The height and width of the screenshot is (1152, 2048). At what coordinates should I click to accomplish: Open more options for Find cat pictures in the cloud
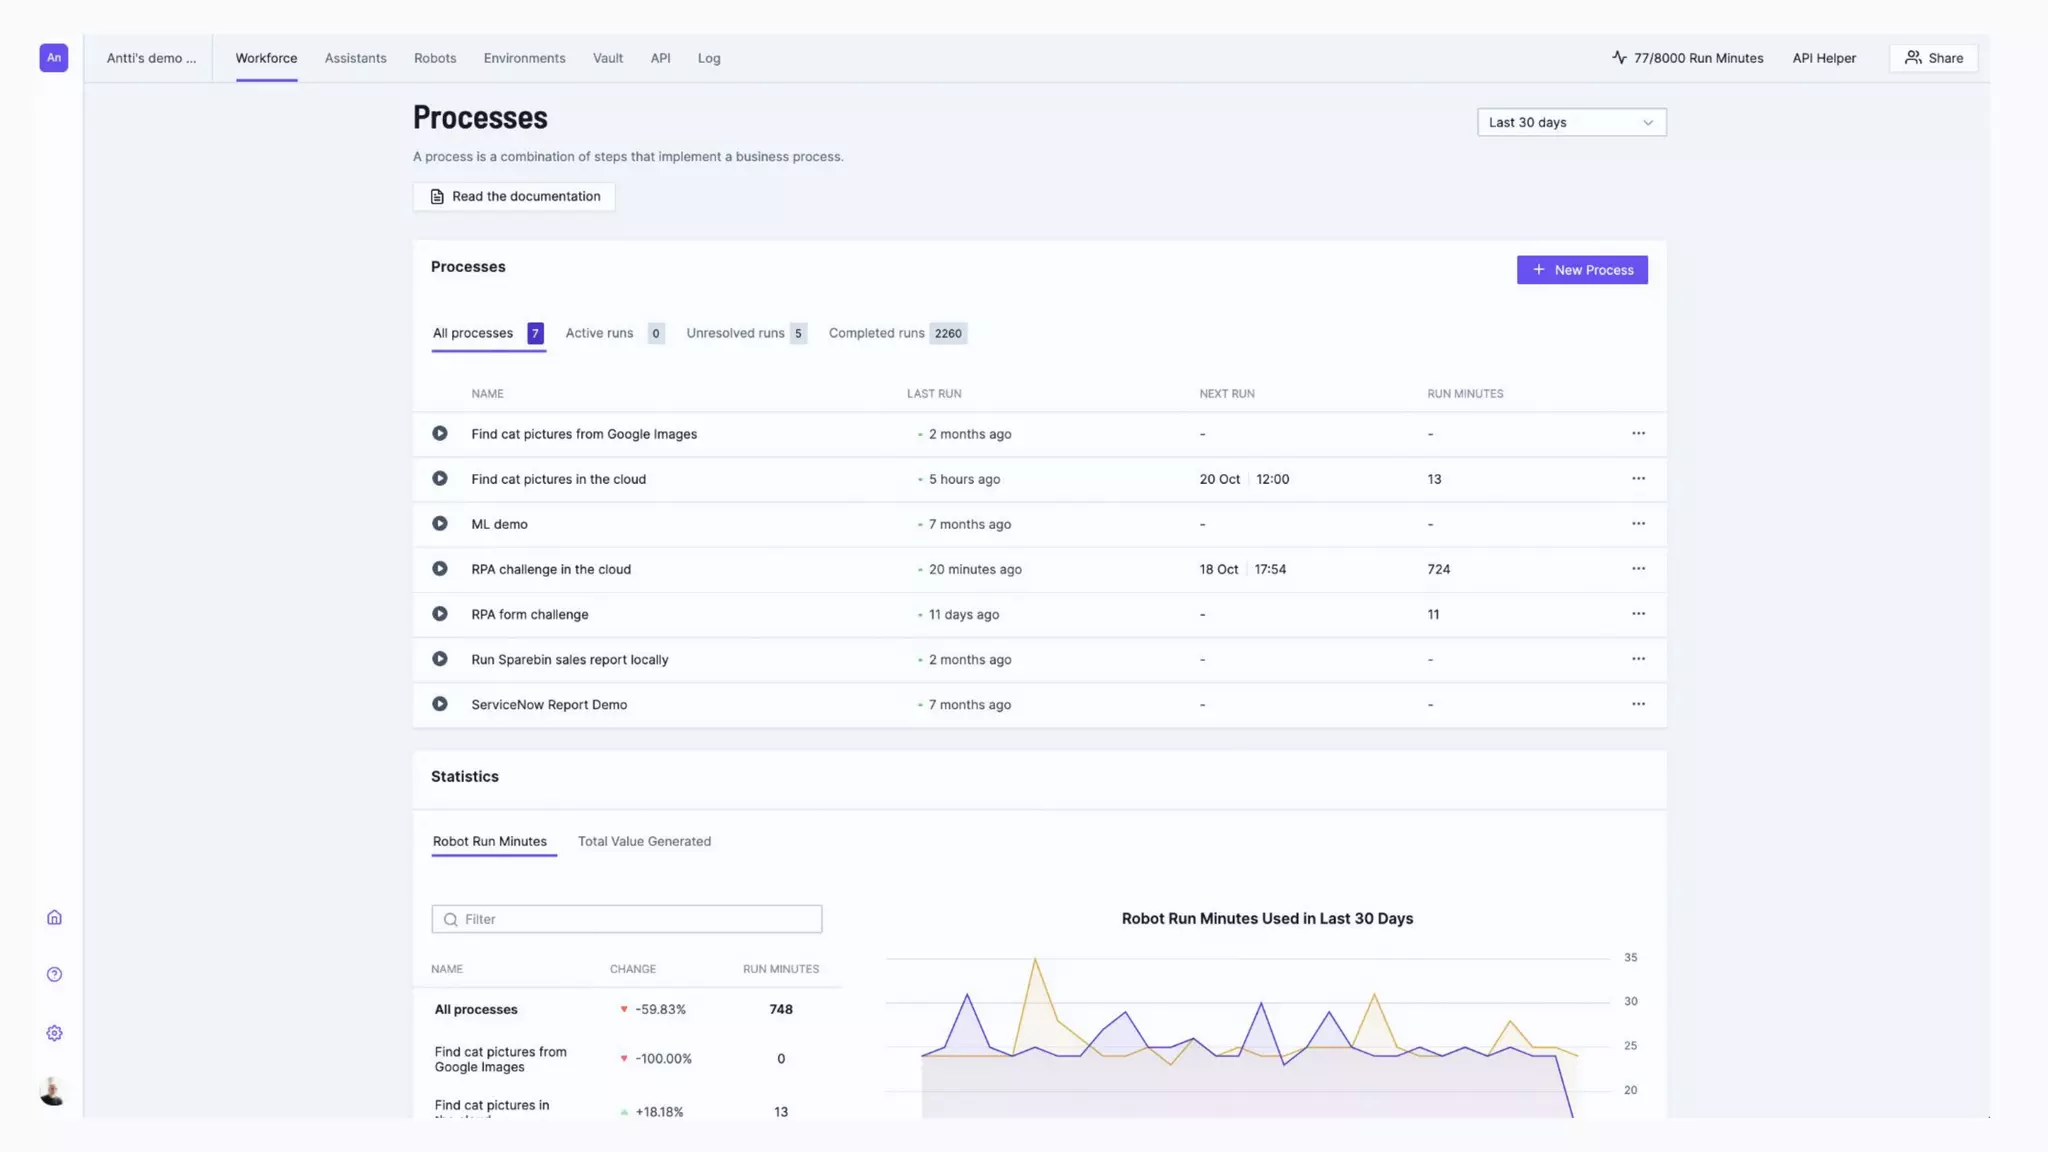[1638, 479]
